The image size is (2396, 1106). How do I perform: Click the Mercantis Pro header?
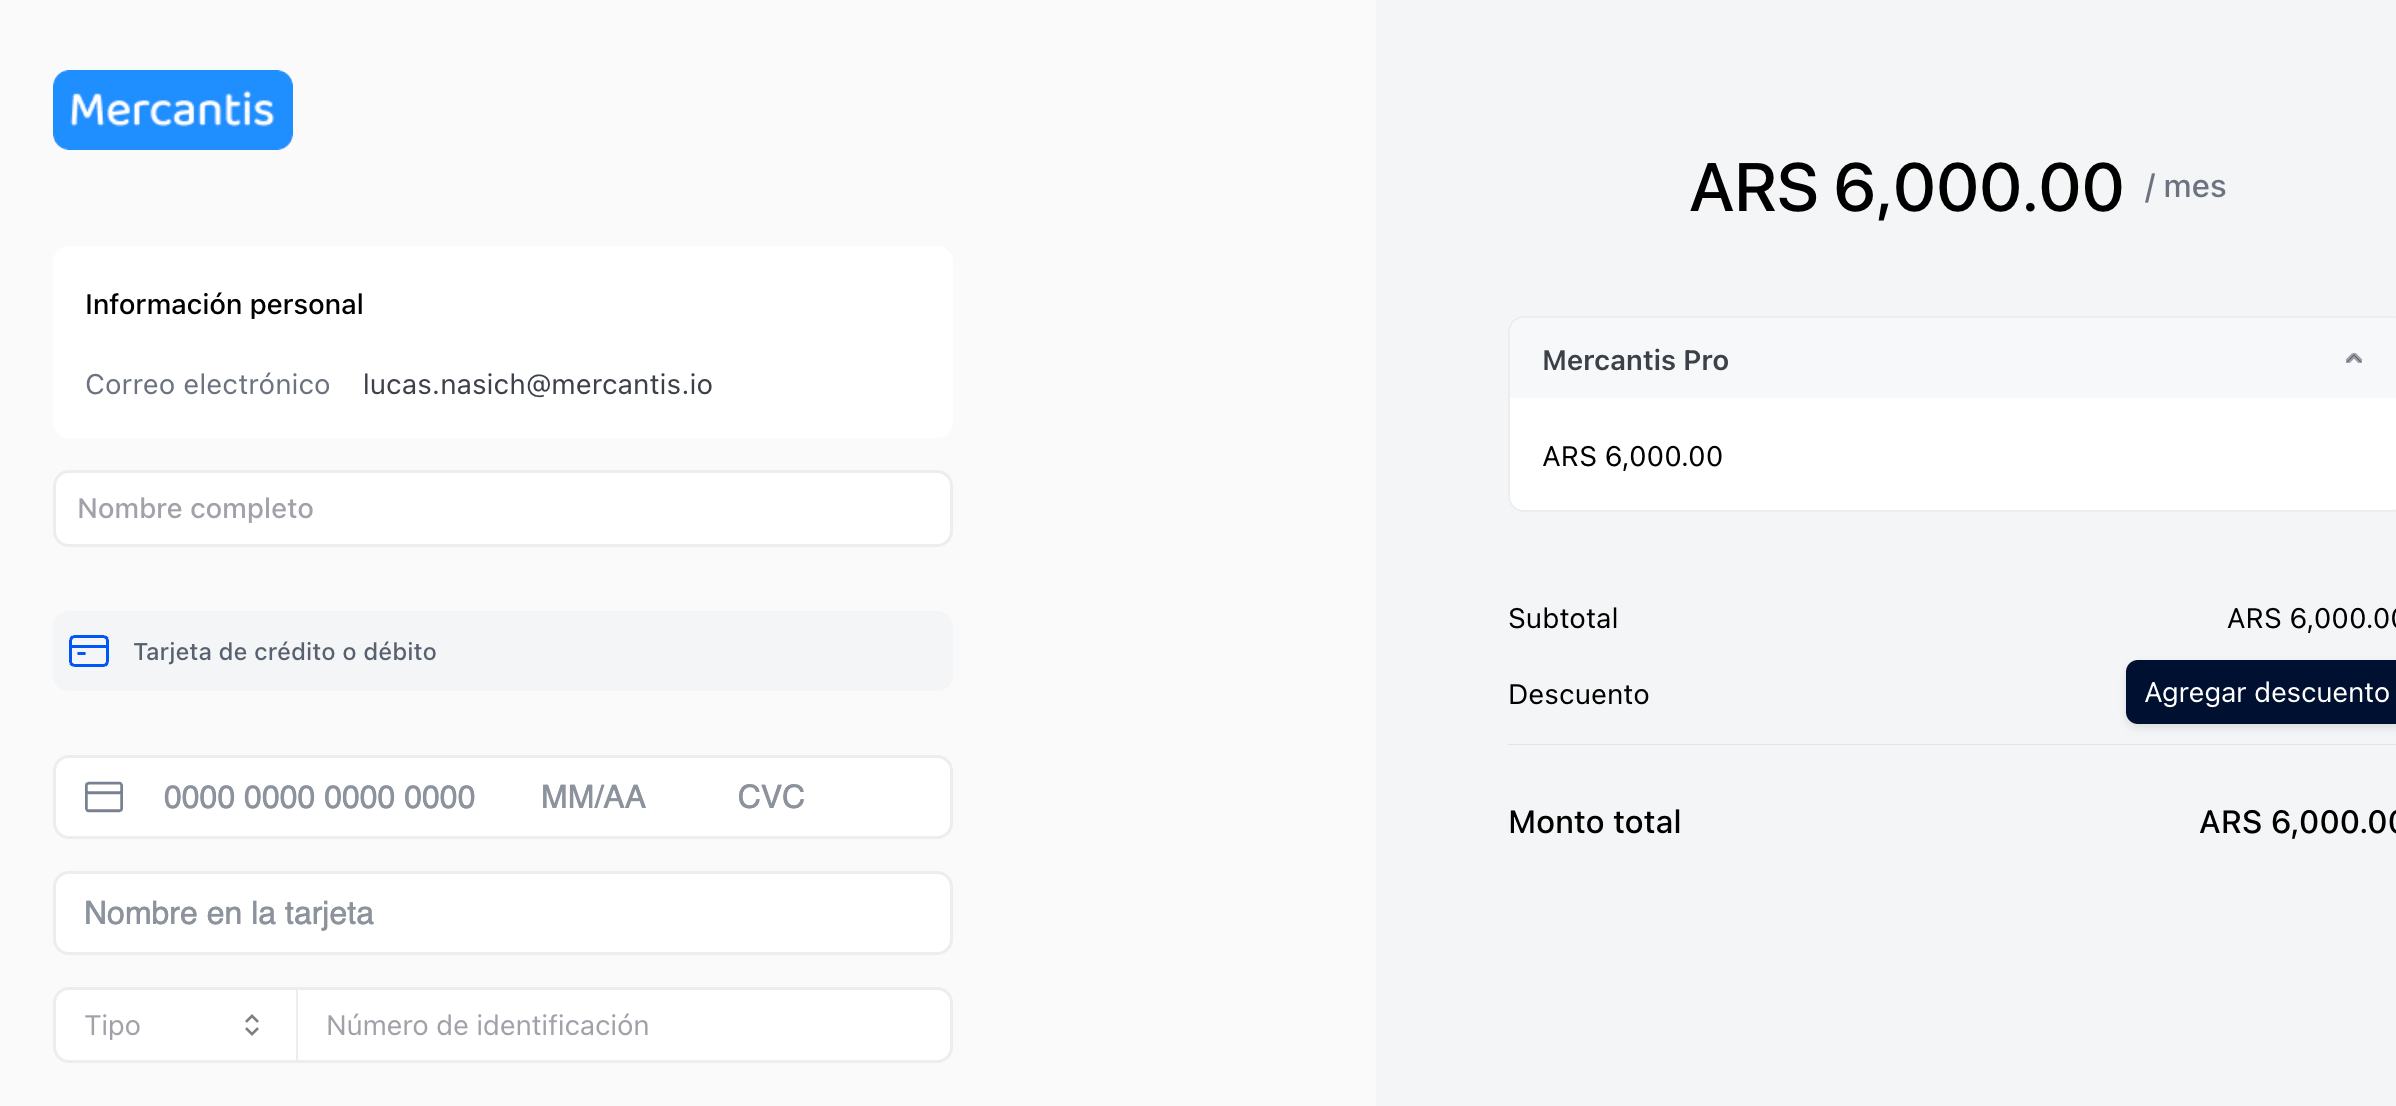point(1954,359)
